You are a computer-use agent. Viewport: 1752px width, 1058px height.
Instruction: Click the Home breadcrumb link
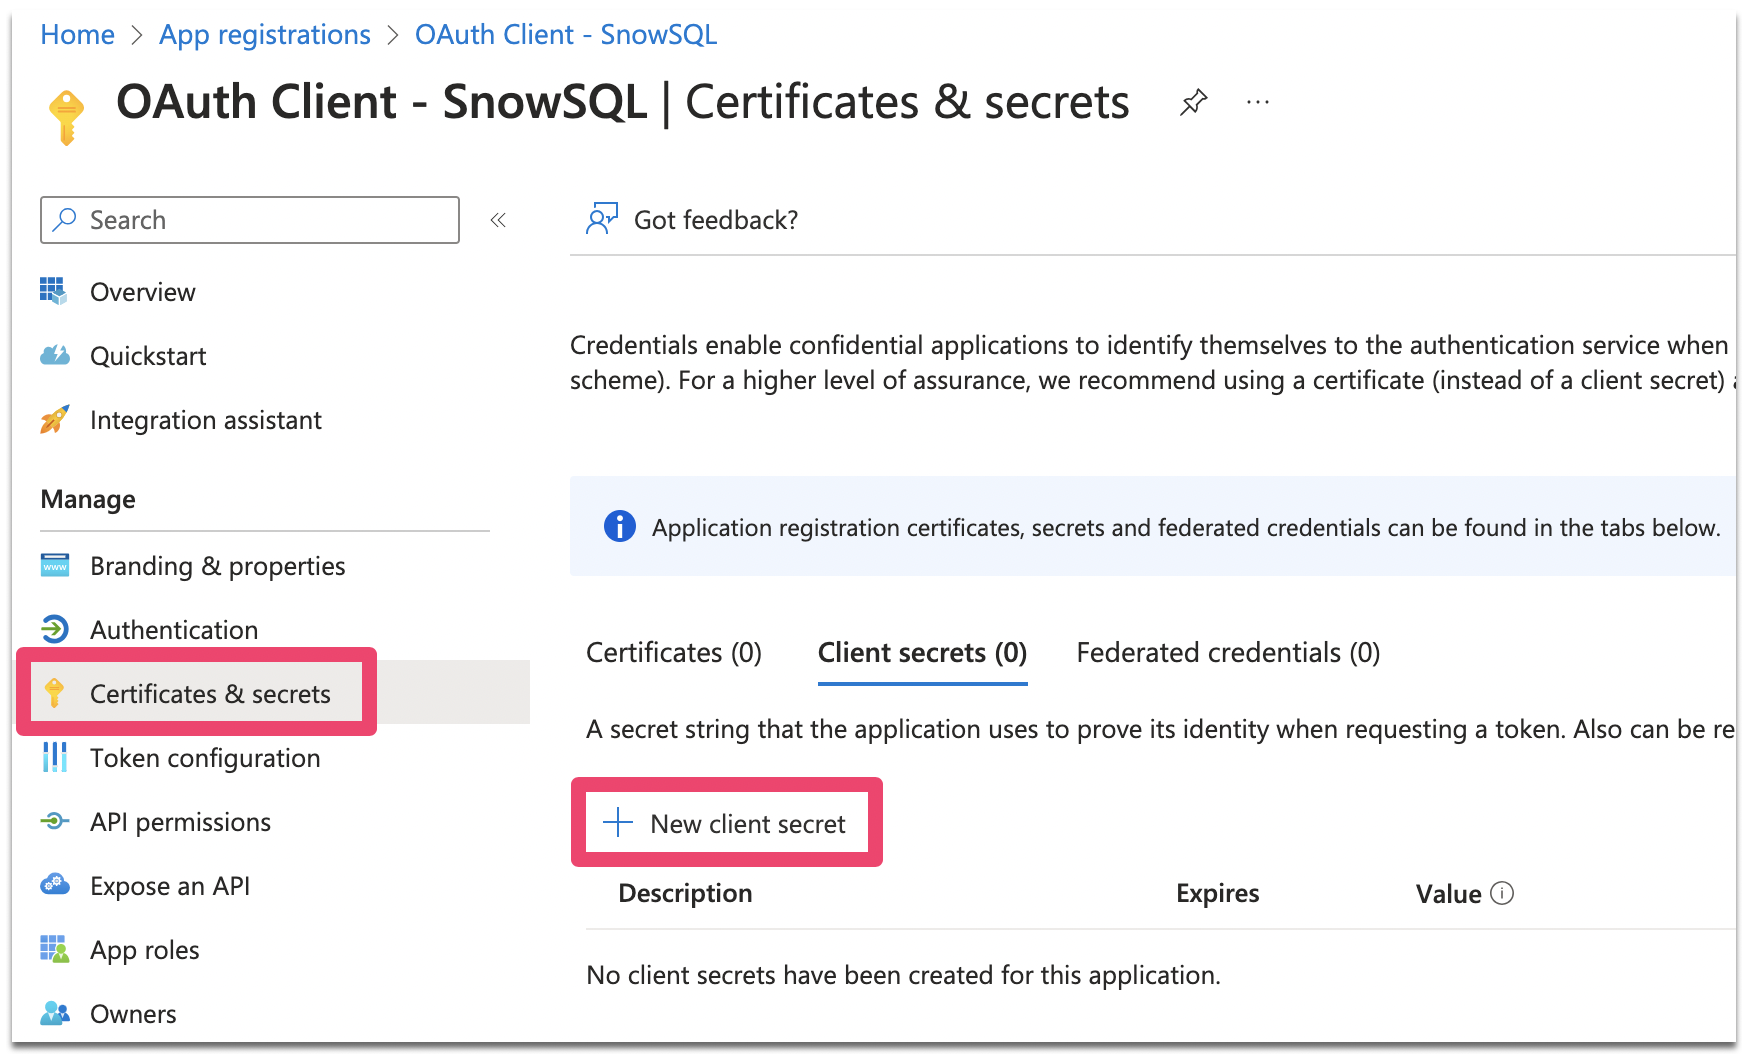coord(77,35)
